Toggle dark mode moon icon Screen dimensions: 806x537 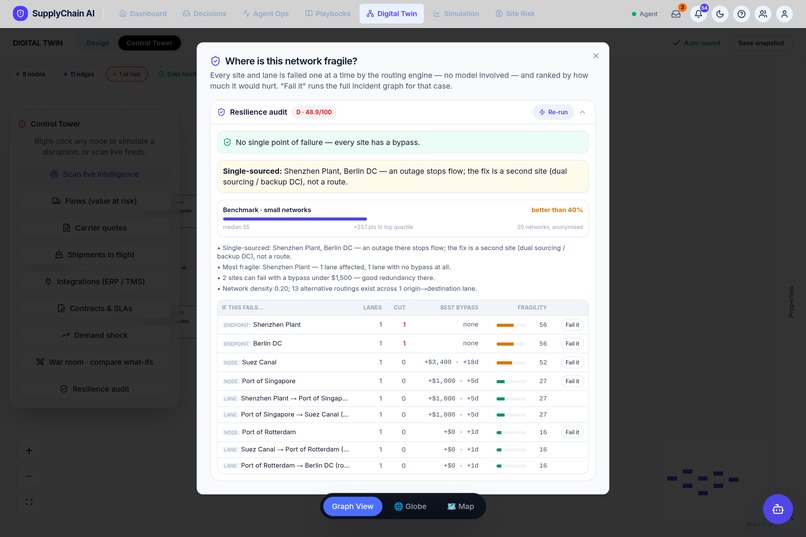tap(720, 14)
